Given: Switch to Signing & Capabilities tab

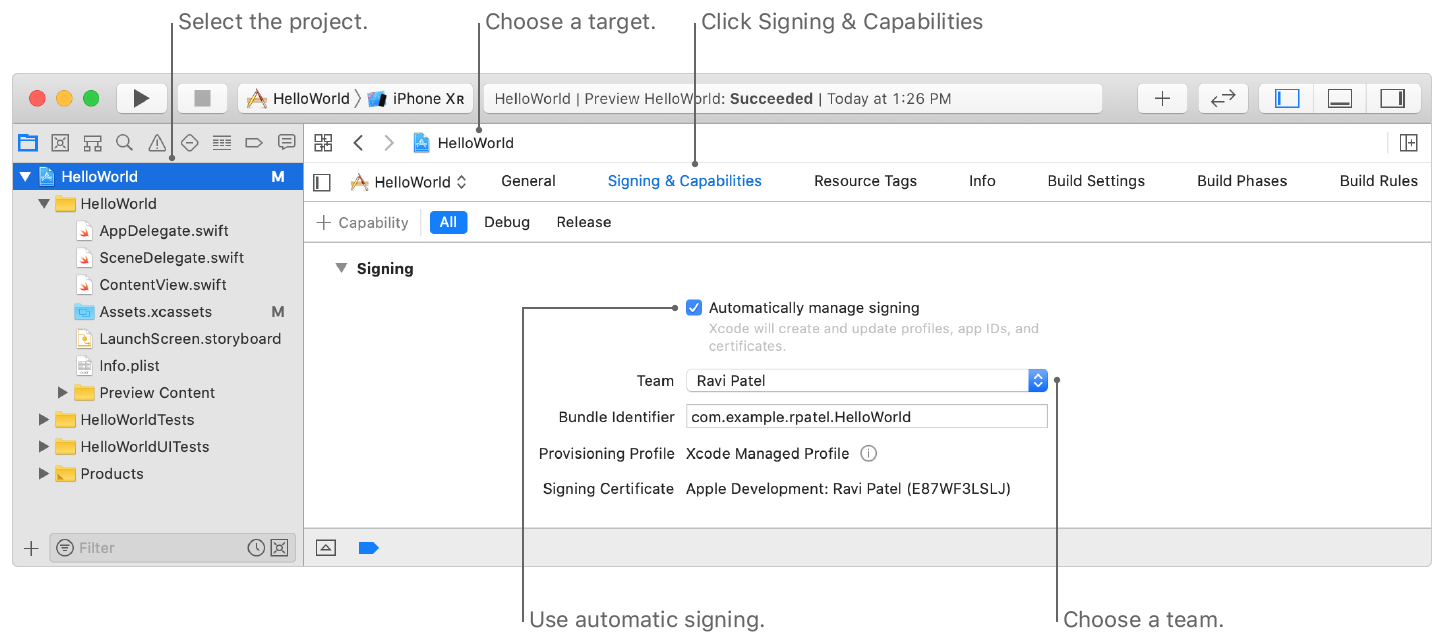Looking at the screenshot, I should click(x=685, y=181).
